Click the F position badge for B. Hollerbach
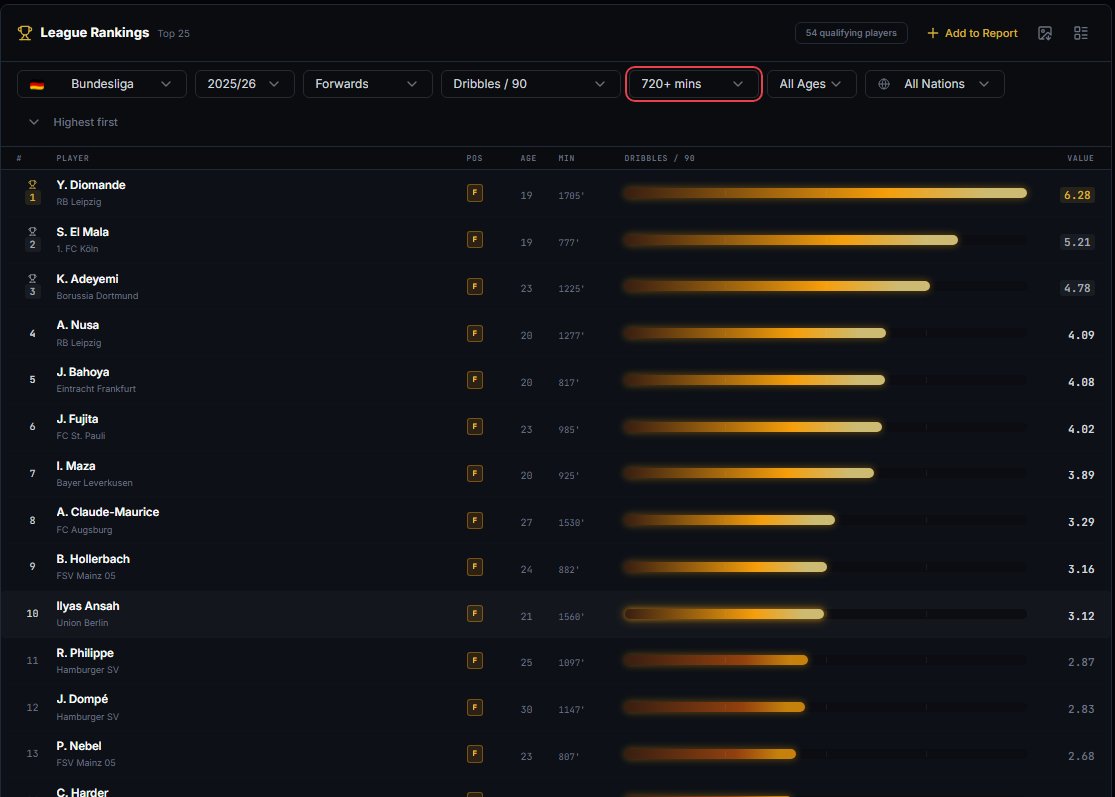The image size is (1115, 797). [475, 567]
